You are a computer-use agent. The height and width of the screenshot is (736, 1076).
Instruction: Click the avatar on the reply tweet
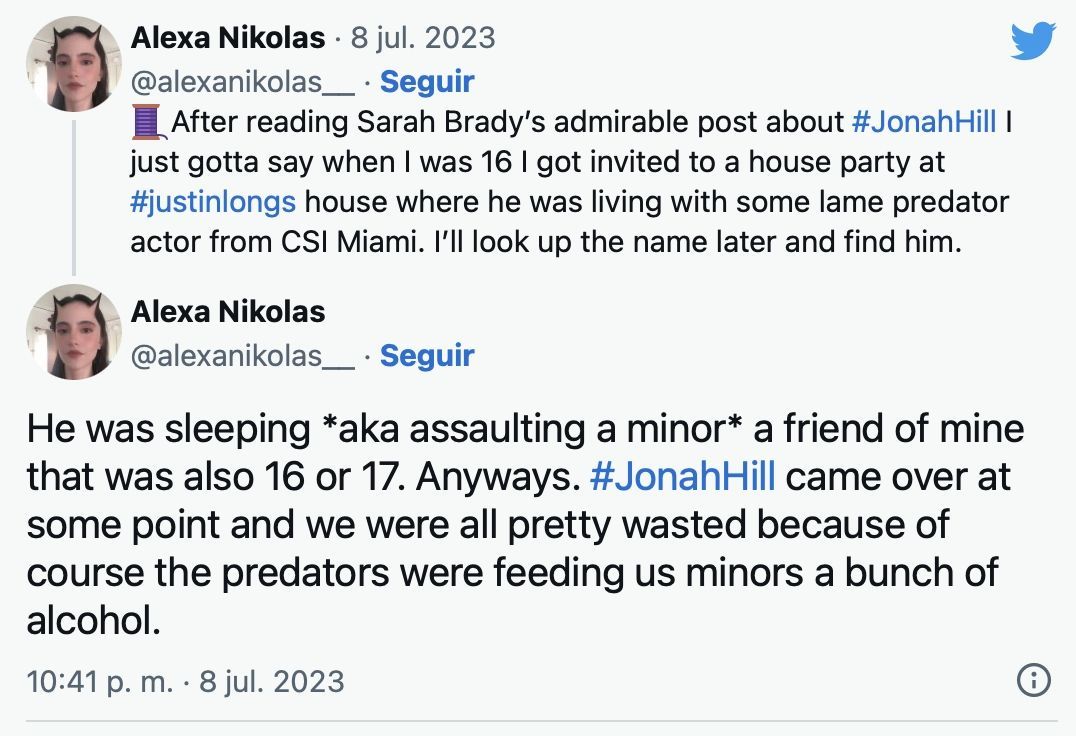[x=73, y=331]
